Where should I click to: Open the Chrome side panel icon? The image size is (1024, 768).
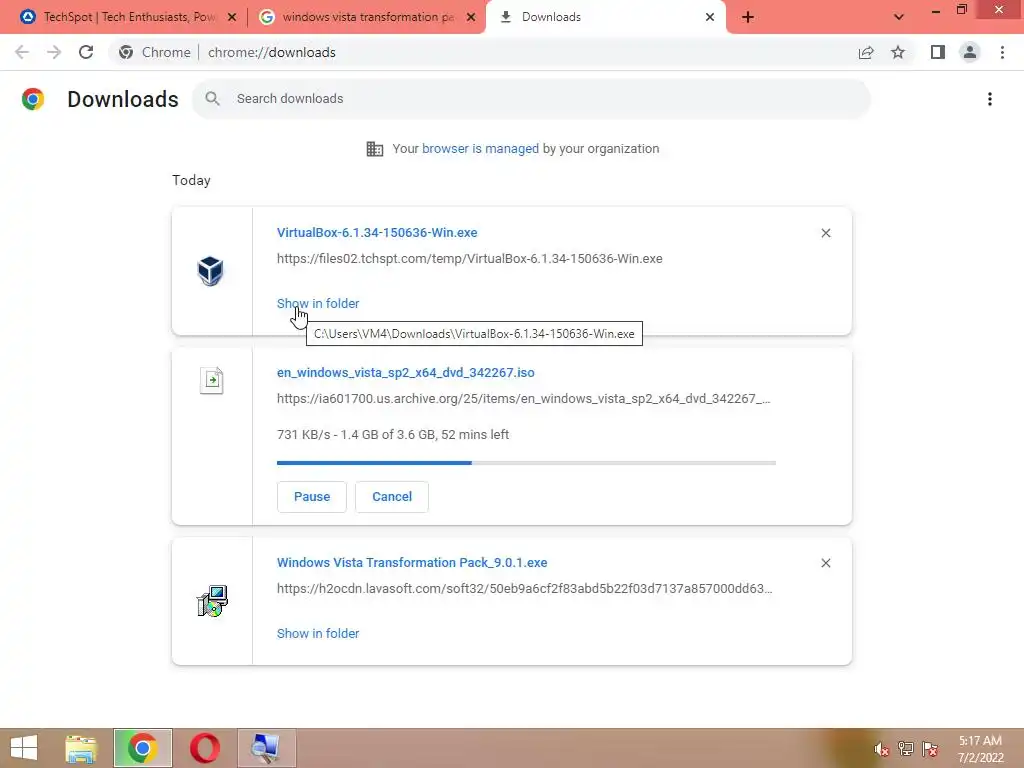(938, 52)
